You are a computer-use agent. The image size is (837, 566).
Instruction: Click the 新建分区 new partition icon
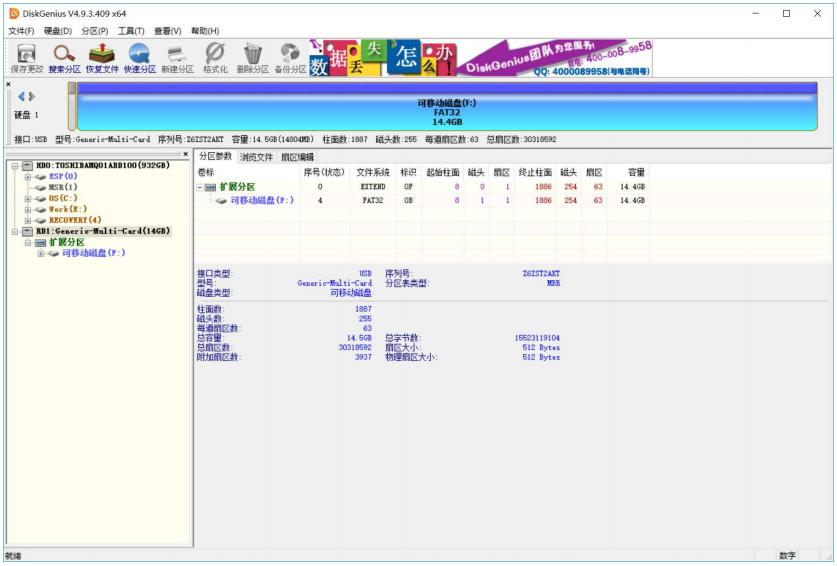point(177,58)
